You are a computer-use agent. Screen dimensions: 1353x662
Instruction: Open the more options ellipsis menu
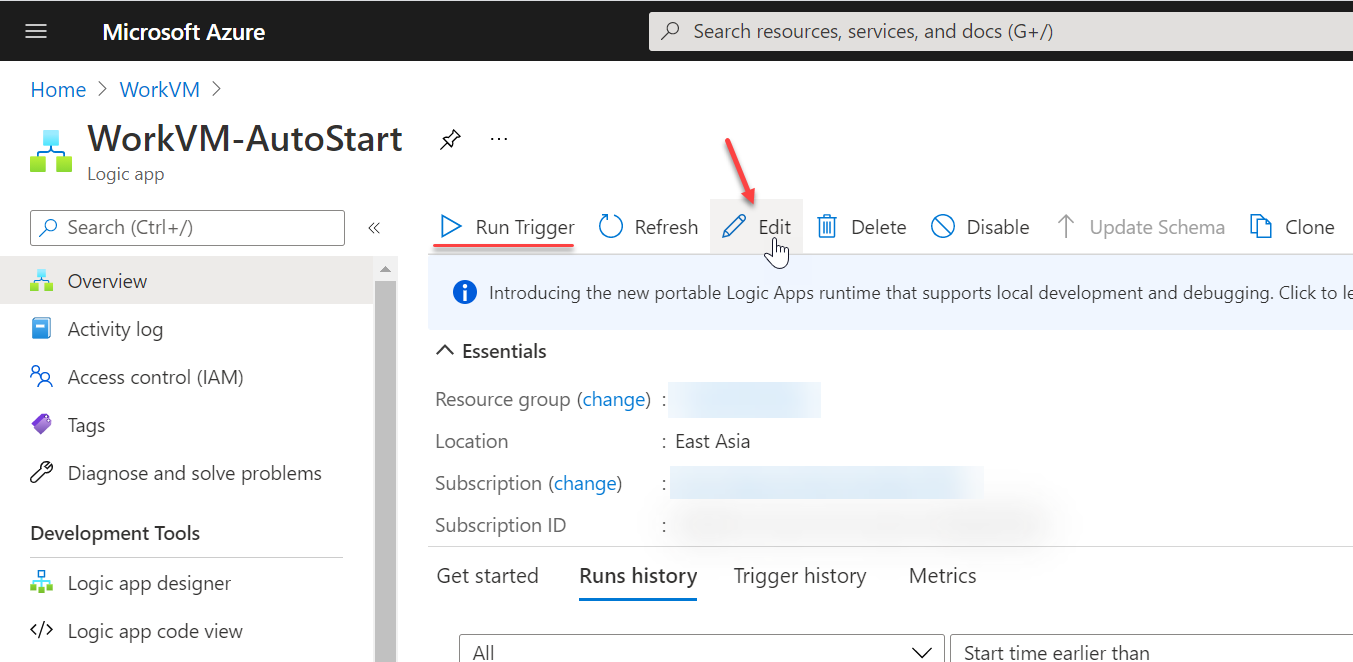pyautogui.click(x=499, y=139)
